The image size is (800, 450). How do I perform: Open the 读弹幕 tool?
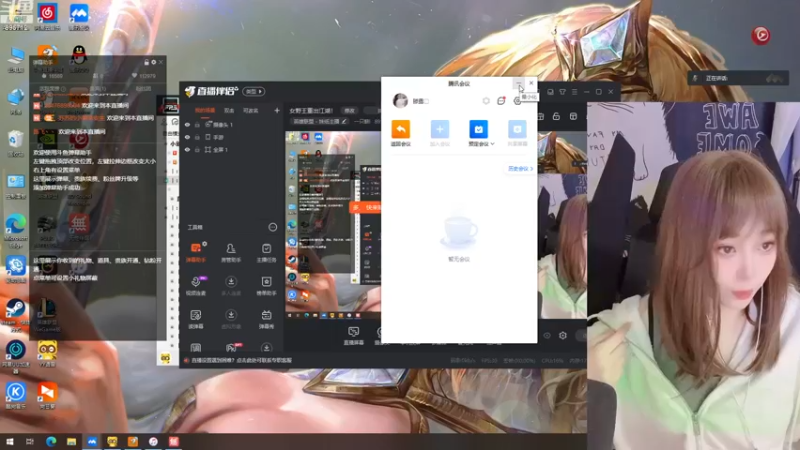(x=196, y=319)
